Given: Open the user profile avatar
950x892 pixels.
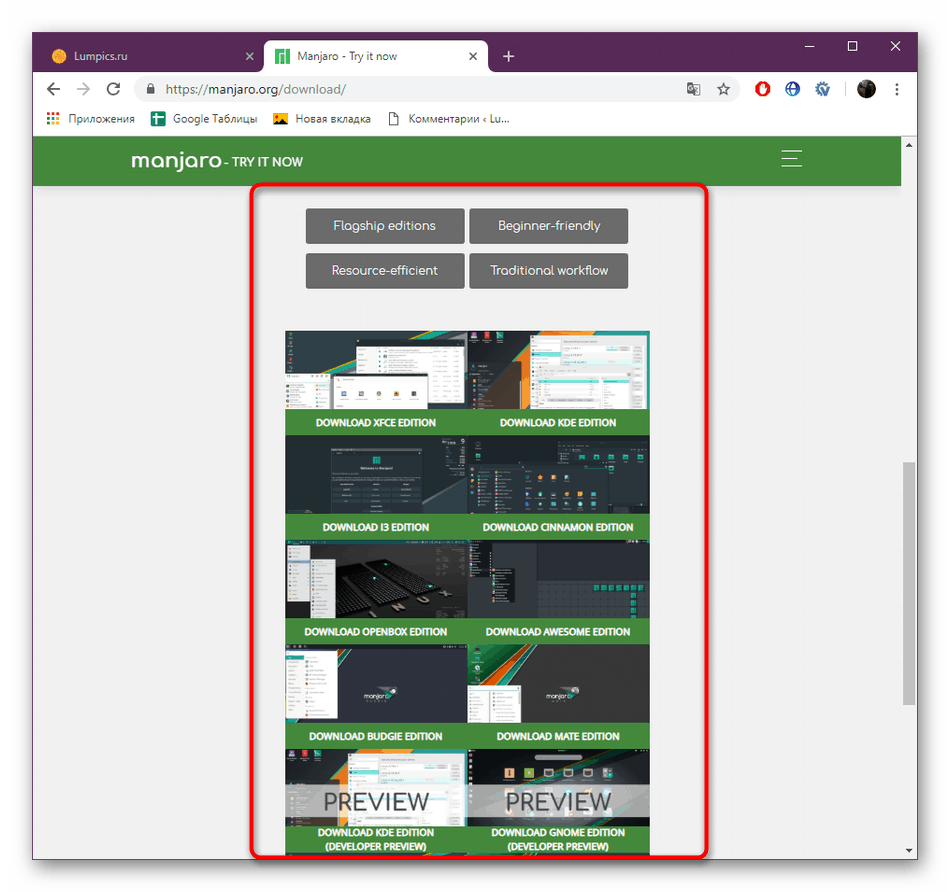Looking at the screenshot, I should click(866, 89).
